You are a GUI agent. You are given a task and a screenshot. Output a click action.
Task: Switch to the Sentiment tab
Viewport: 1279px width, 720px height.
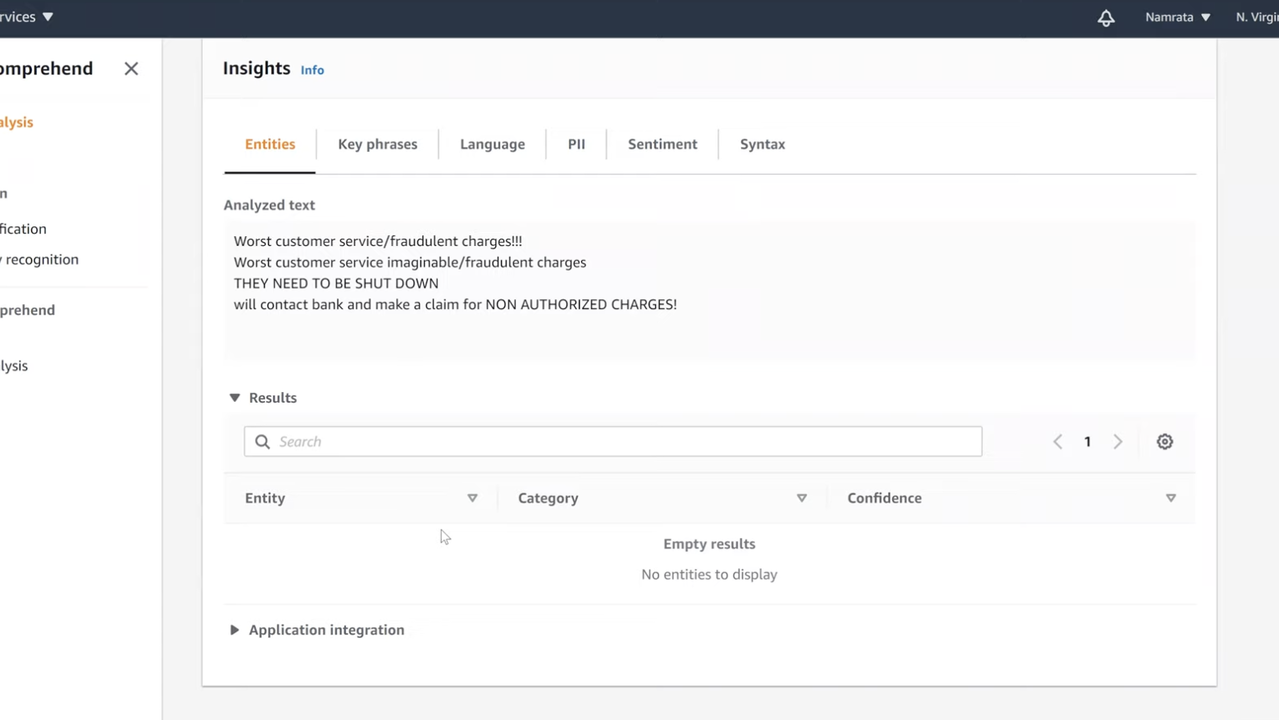[x=662, y=144]
